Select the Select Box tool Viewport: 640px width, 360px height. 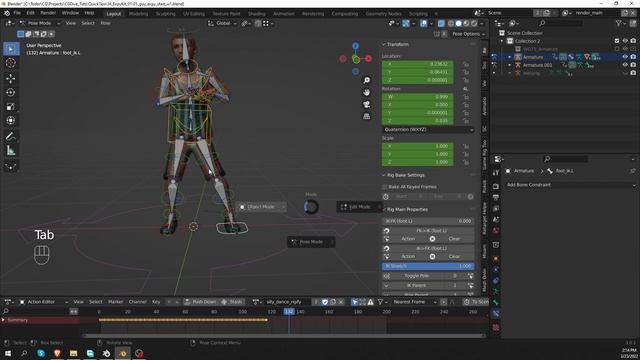(11, 49)
